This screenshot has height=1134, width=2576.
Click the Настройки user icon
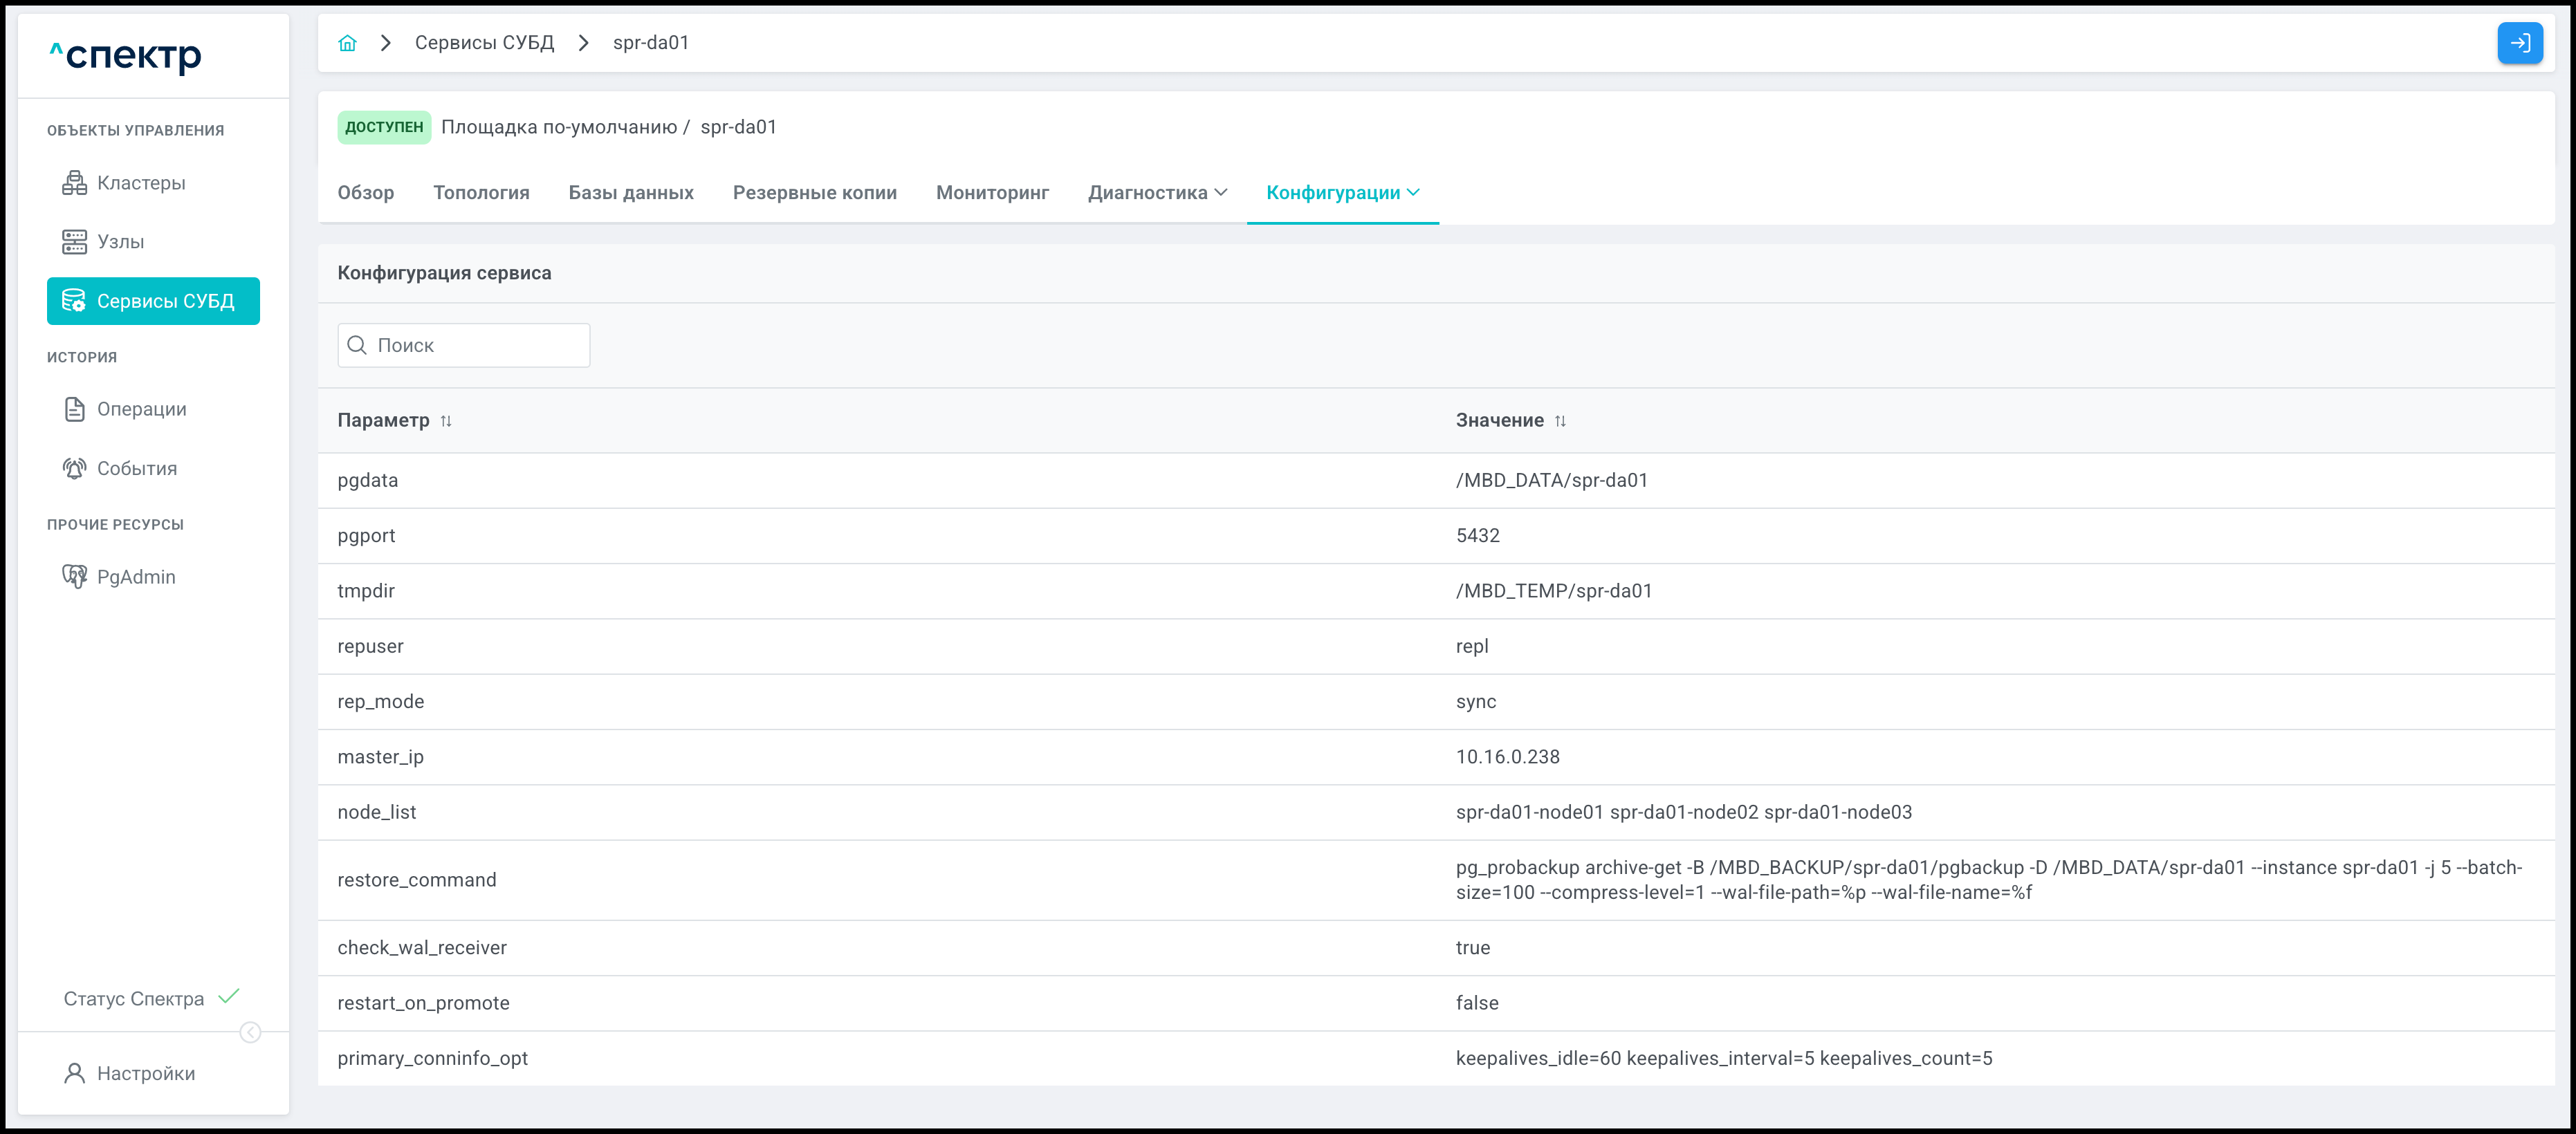click(74, 1073)
